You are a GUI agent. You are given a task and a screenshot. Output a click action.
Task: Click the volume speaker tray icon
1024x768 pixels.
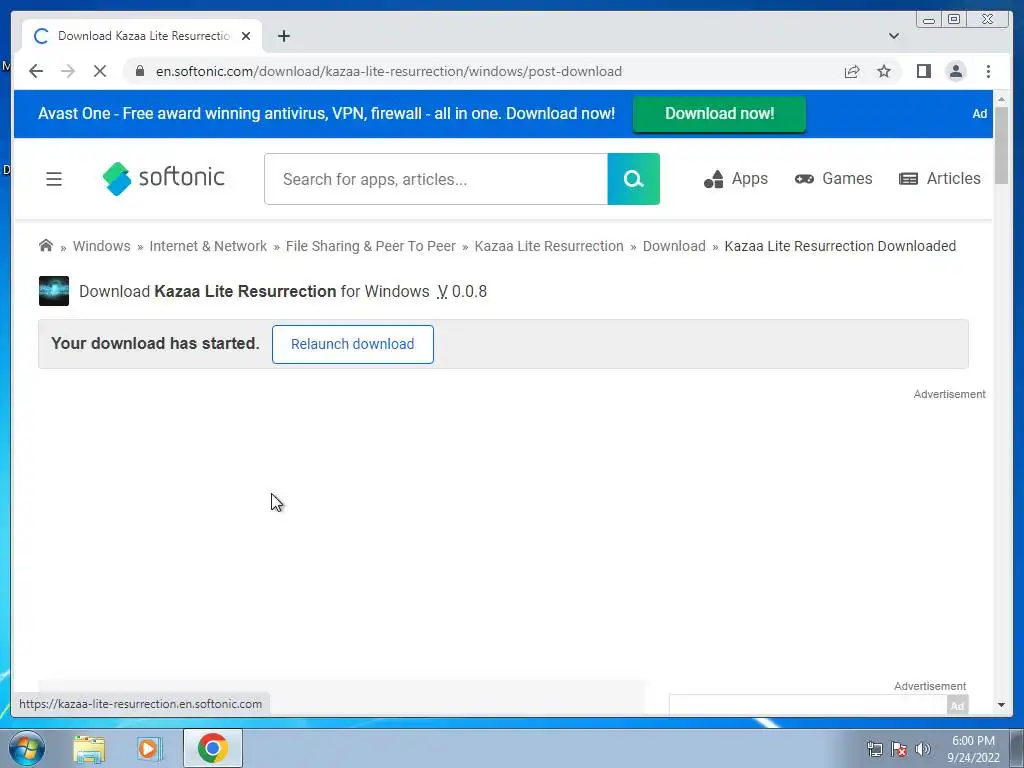coord(923,749)
